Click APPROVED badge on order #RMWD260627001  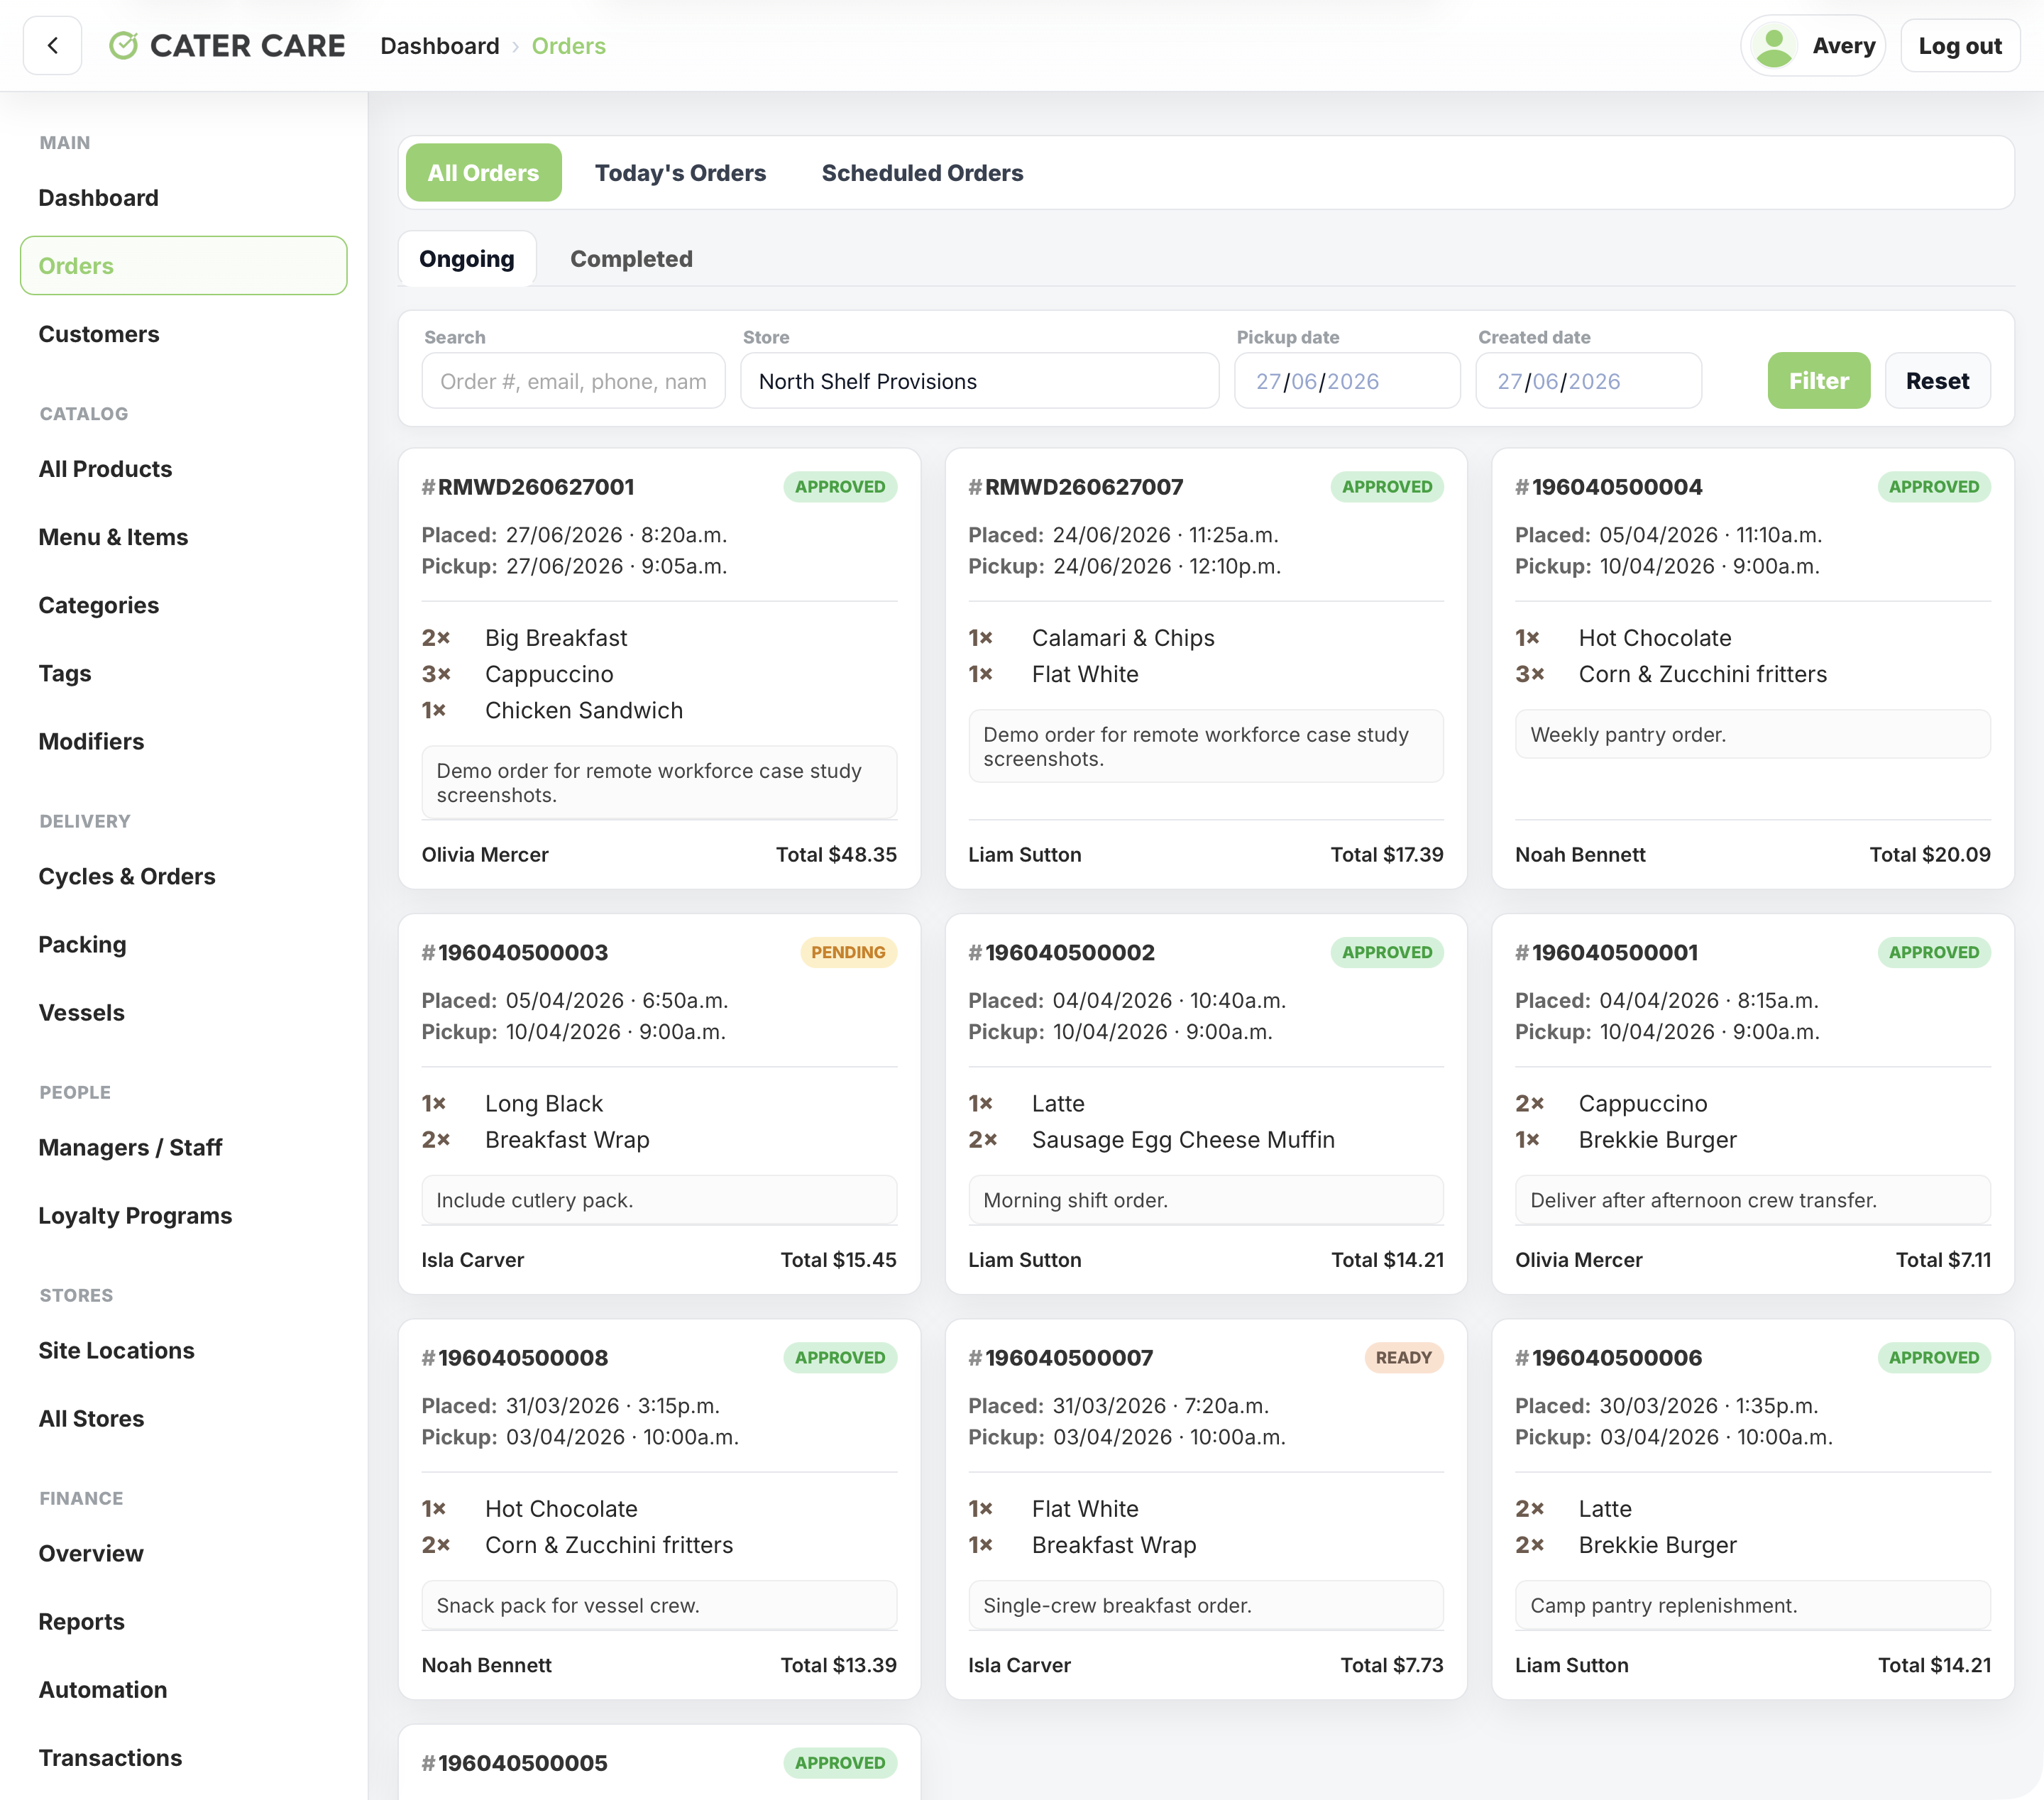(840, 487)
